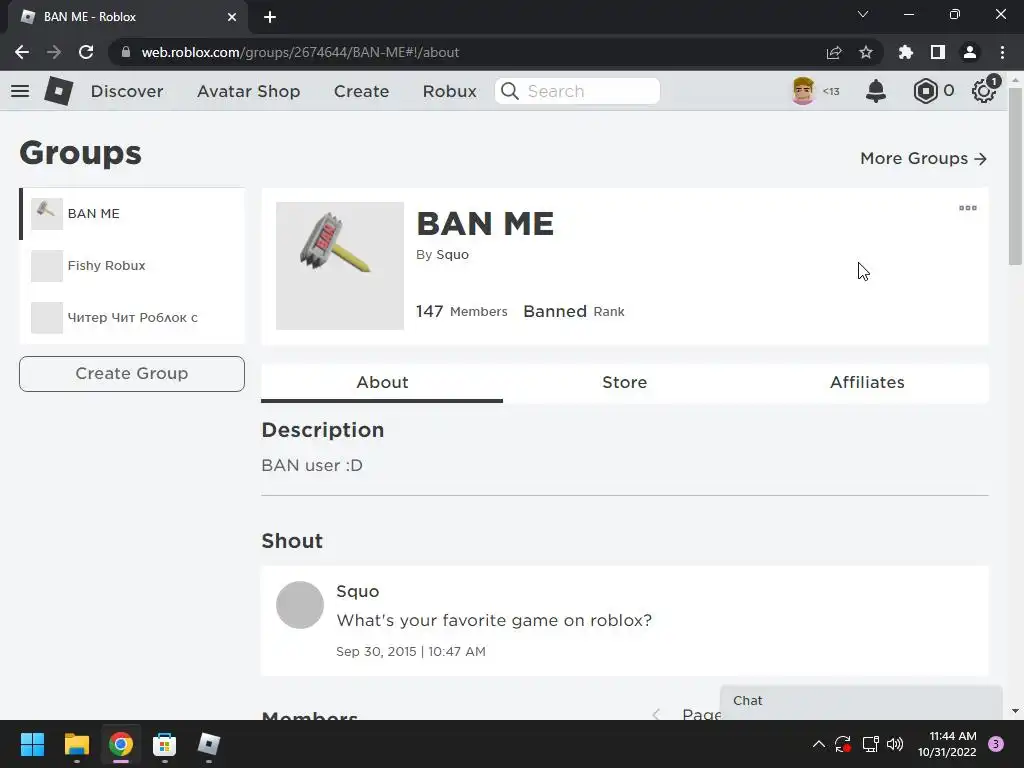The image size is (1024, 768).
Task: Click the BAN ME group hammer emblem
Action: [x=340, y=266]
